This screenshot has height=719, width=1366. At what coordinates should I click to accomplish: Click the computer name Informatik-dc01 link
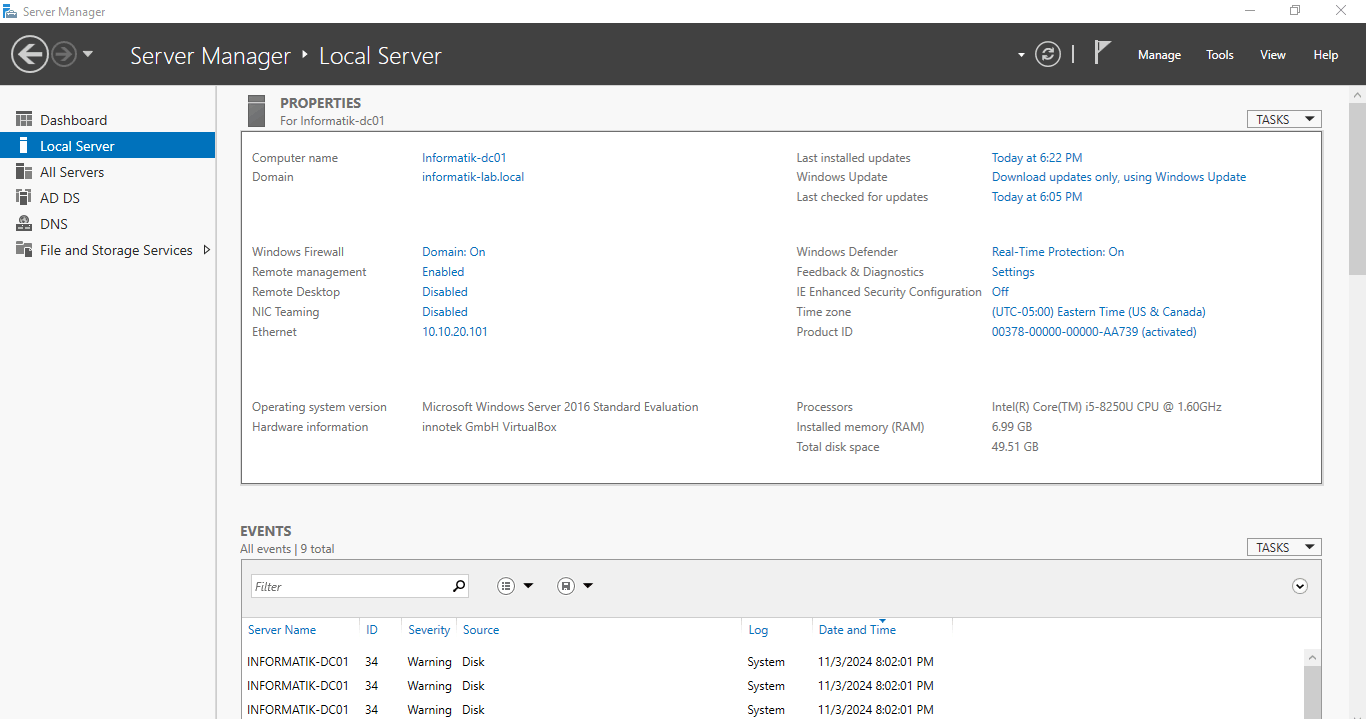[x=464, y=158]
